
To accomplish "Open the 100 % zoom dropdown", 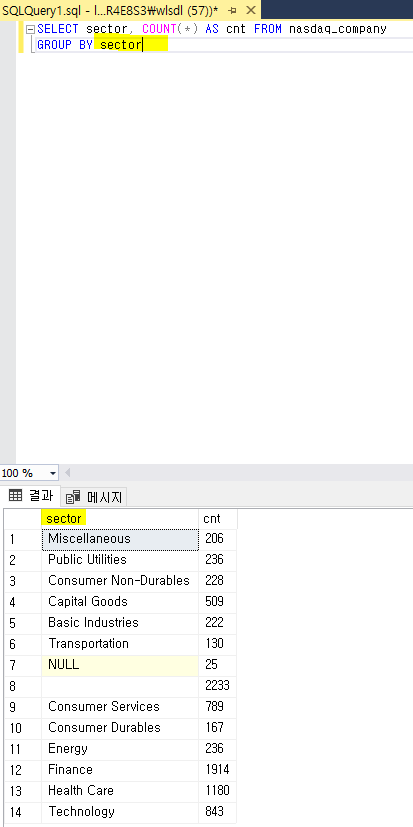I will 52,473.
